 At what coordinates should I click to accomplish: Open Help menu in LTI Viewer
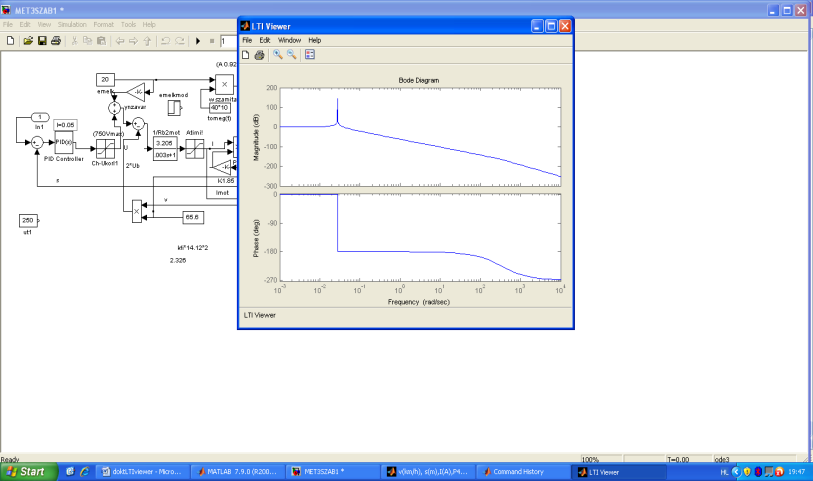point(315,40)
